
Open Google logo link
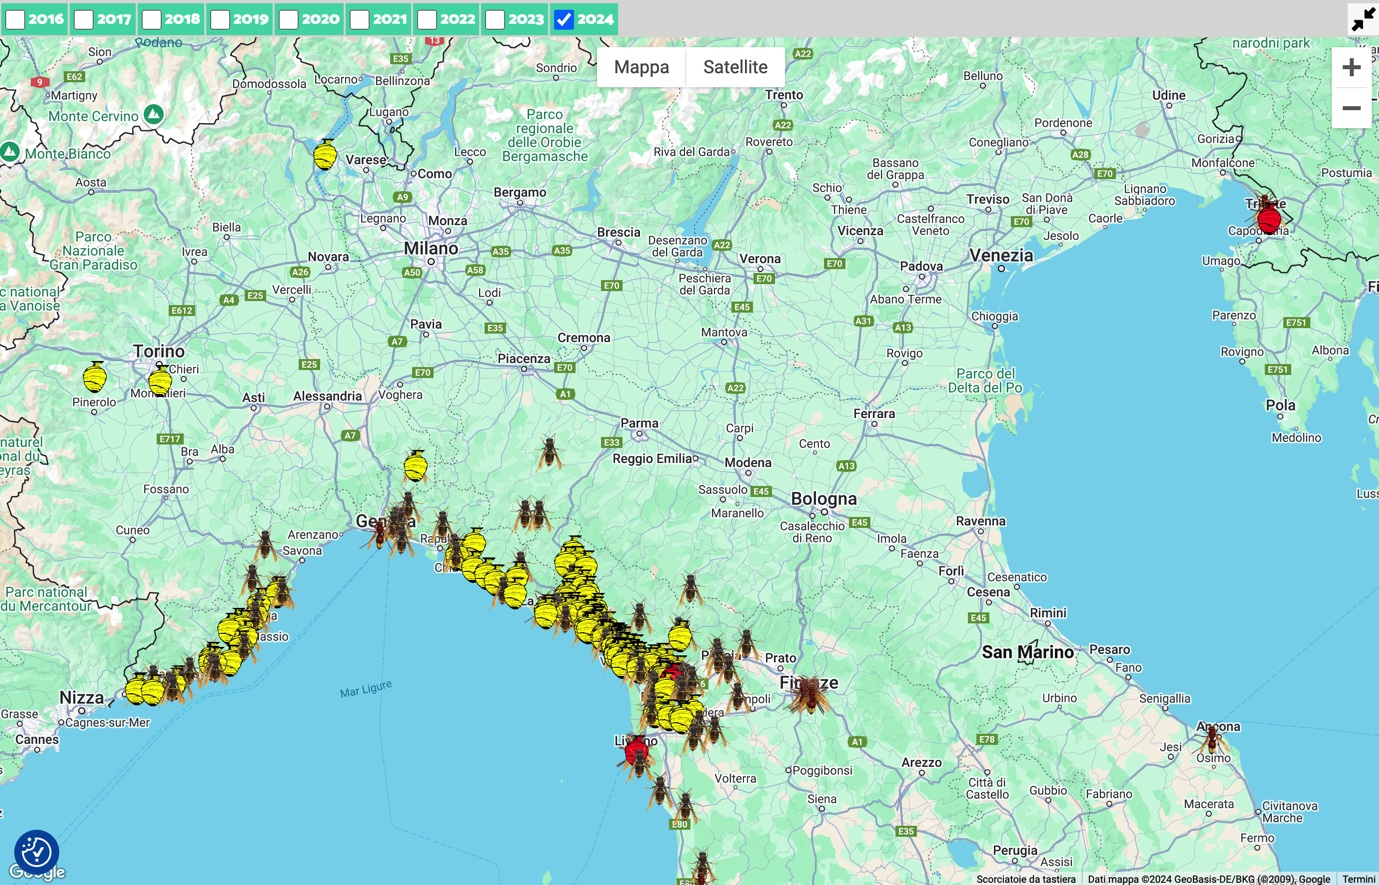click(x=38, y=873)
